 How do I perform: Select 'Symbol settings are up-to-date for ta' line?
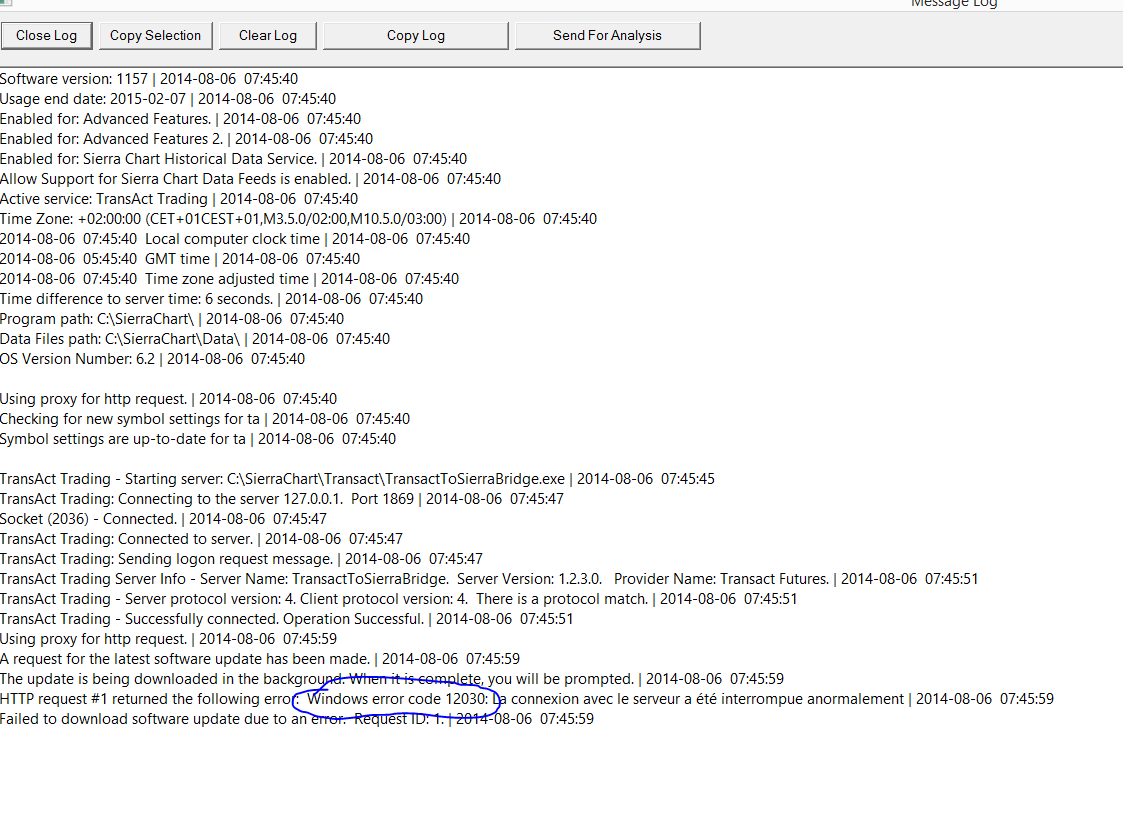pyautogui.click(x=198, y=440)
